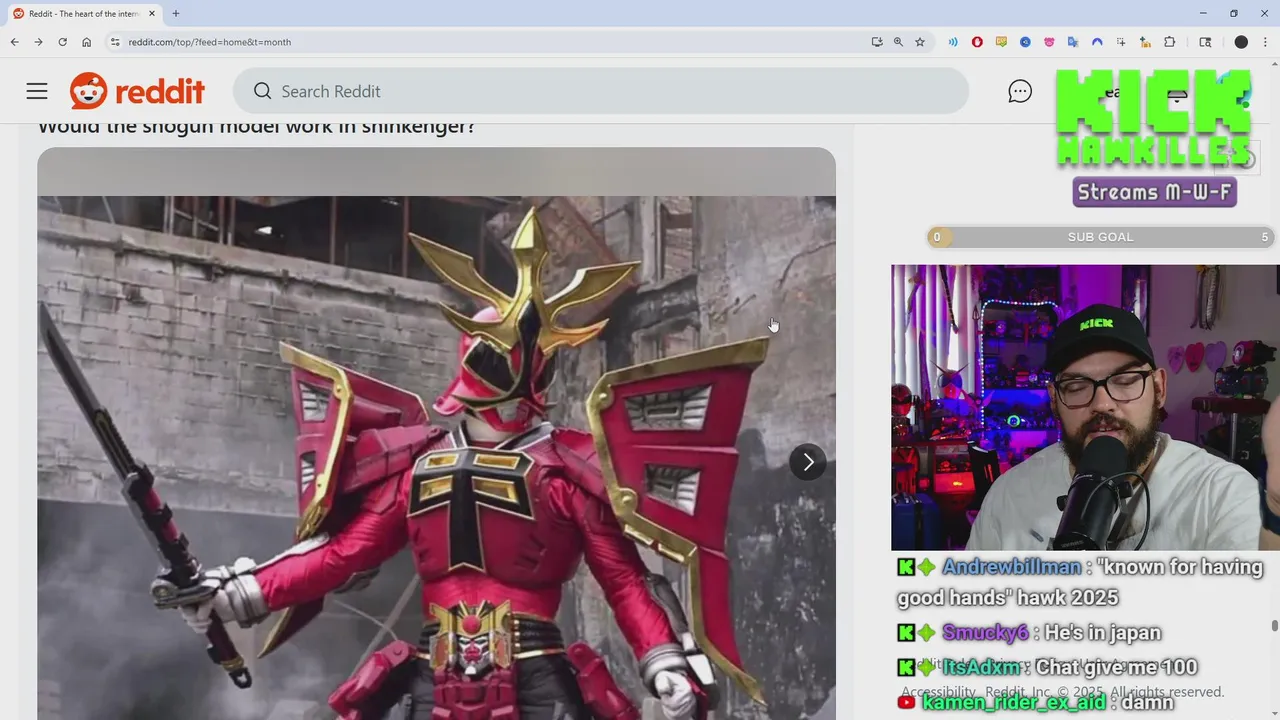This screenshot has width=1280, height=720.
Task: Bookmark this tab with the star
Action: 920,42
